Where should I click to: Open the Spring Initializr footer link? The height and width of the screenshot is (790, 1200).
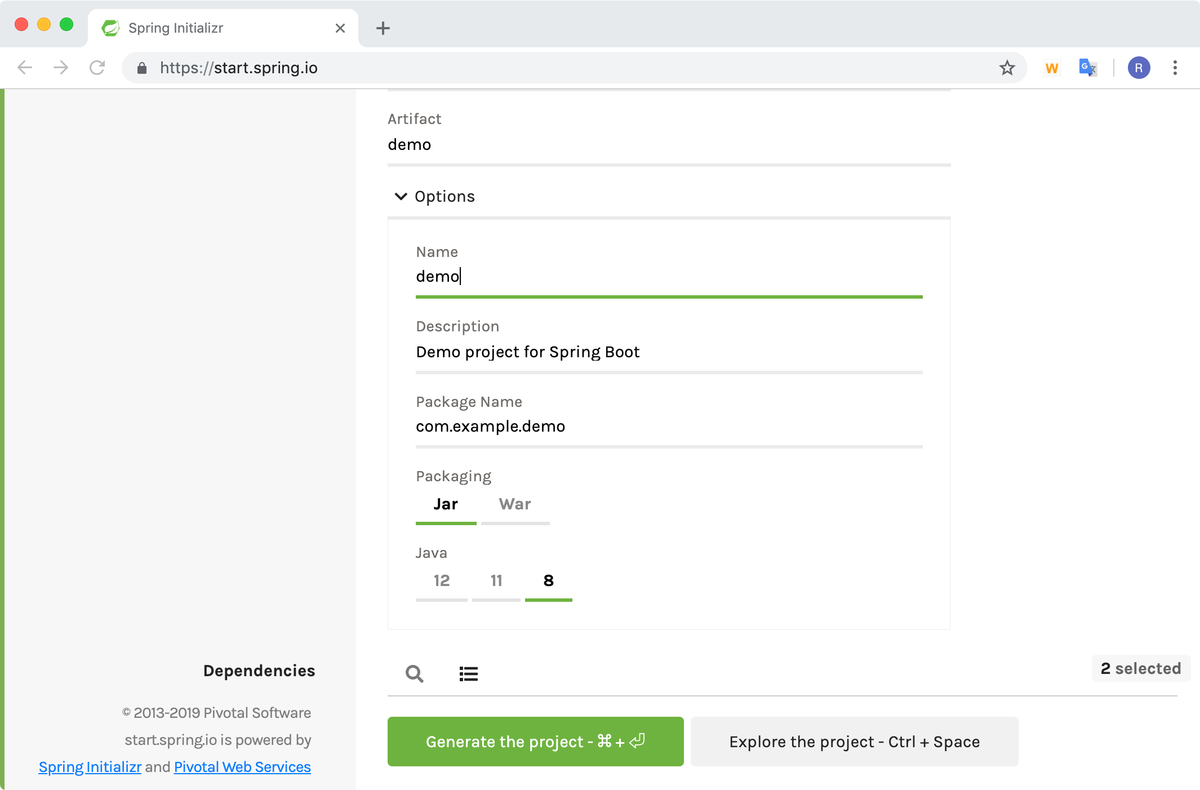pyautogui.click(x=90, y=767)
